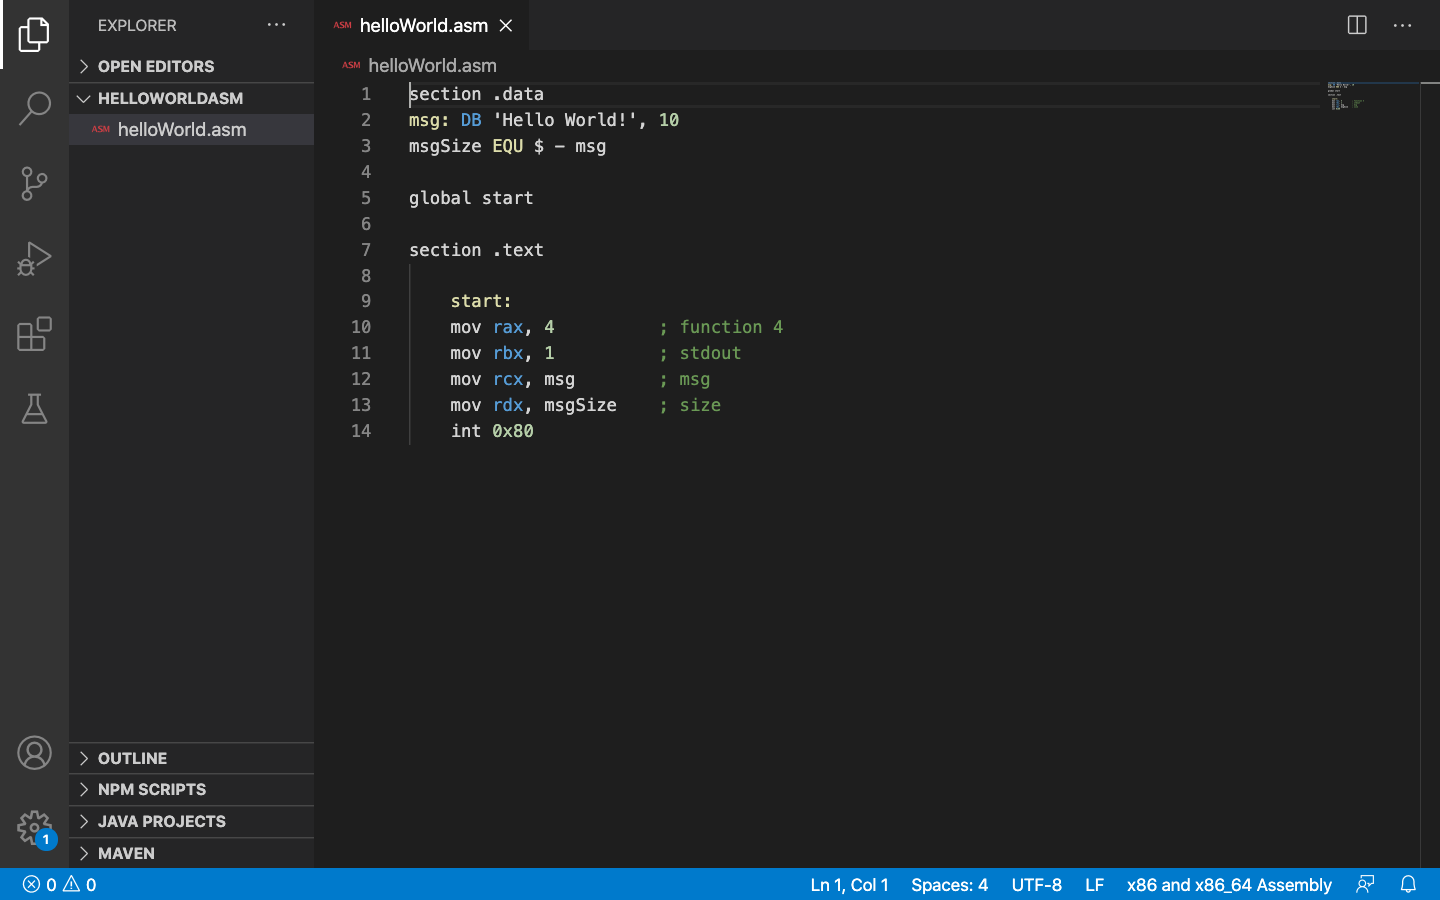Viewport: 1440px width, 900px height.
Task: Click the '; function 4' comment
Action: click(721, 327)
